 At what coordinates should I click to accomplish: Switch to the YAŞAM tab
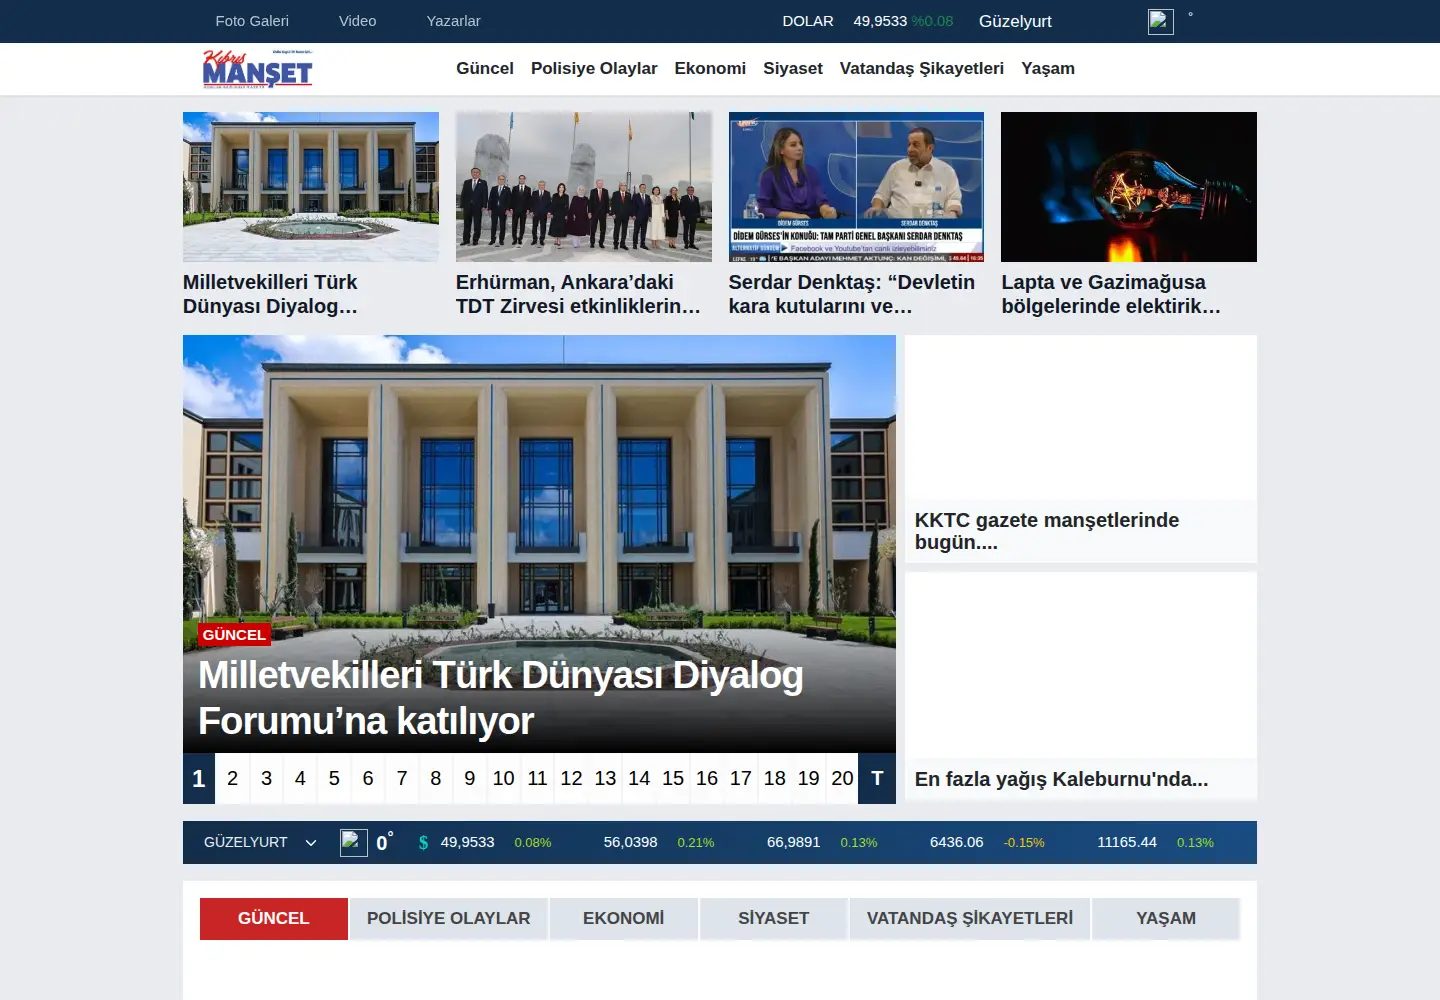pyautogui.click(x=1166, y=918)
